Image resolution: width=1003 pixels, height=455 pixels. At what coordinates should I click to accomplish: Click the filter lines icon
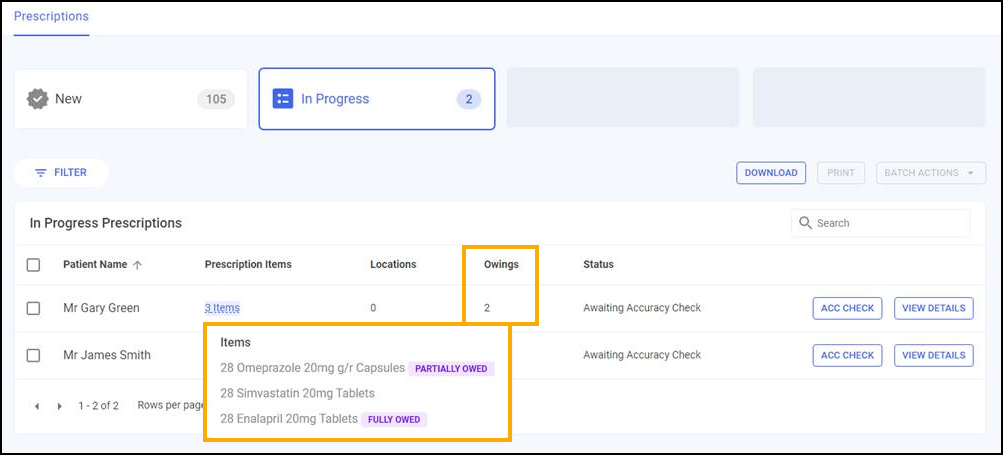(x=41, y=173)
